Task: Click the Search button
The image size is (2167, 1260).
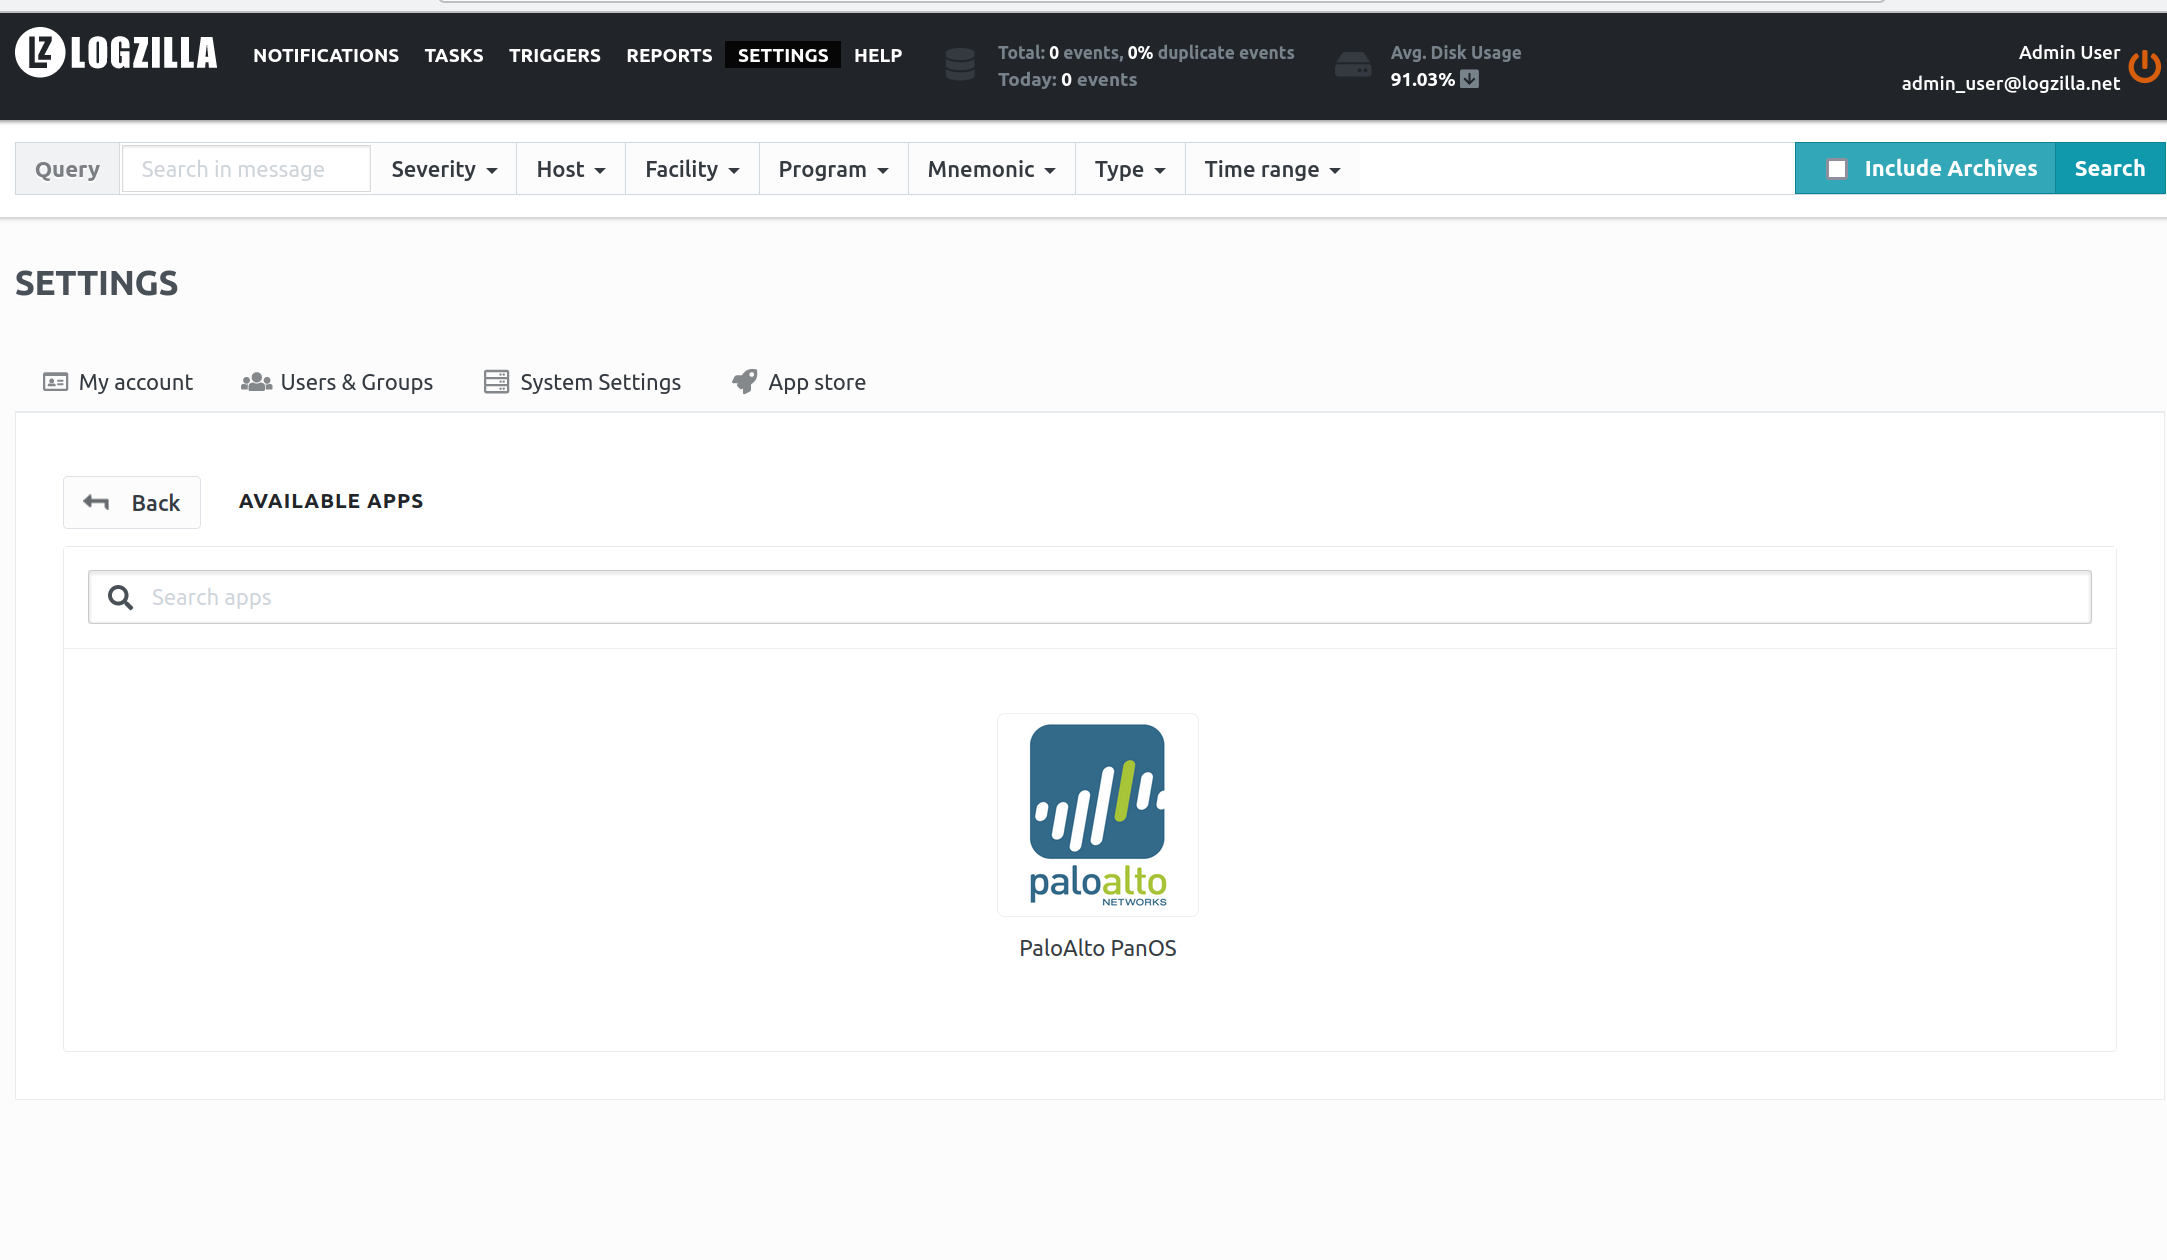Action: [2110, 168]
